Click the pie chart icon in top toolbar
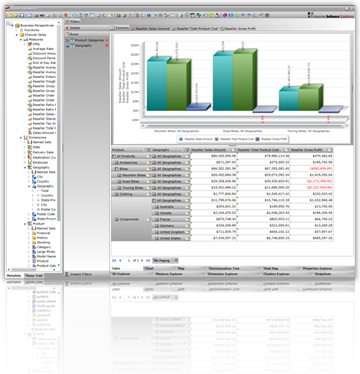 (124, 15)
